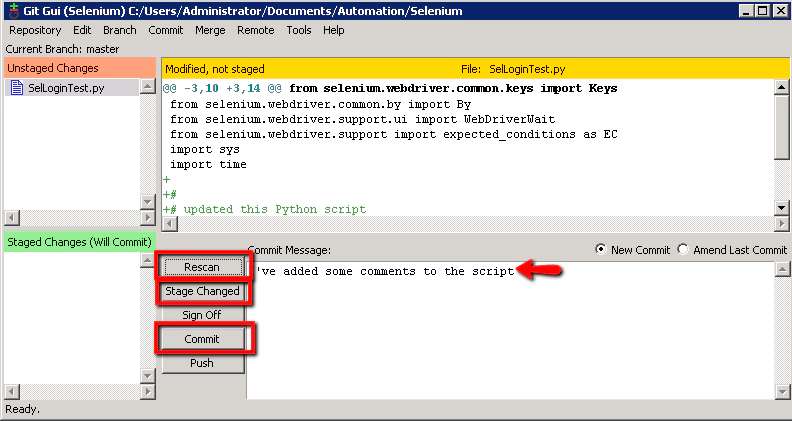Open the Help menu

pos(333,30)
